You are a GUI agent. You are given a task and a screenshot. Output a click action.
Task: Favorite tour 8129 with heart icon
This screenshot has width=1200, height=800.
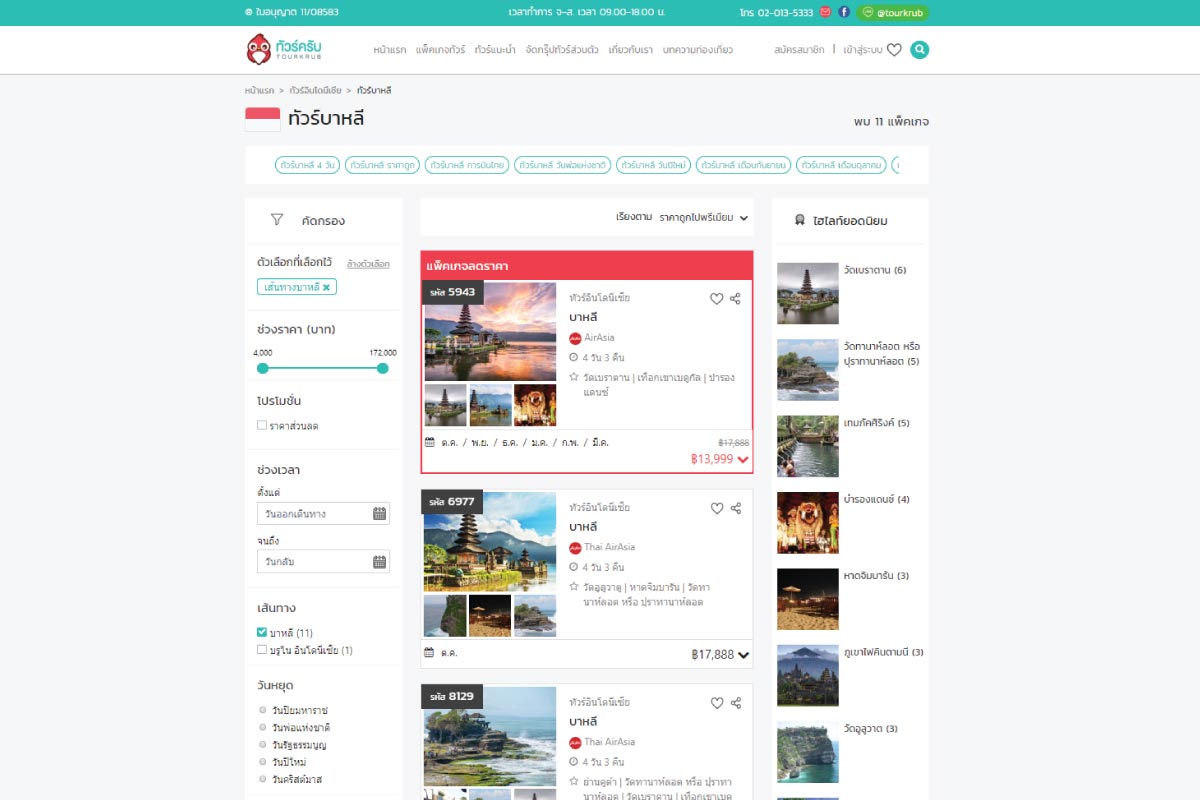click(716, 703)
